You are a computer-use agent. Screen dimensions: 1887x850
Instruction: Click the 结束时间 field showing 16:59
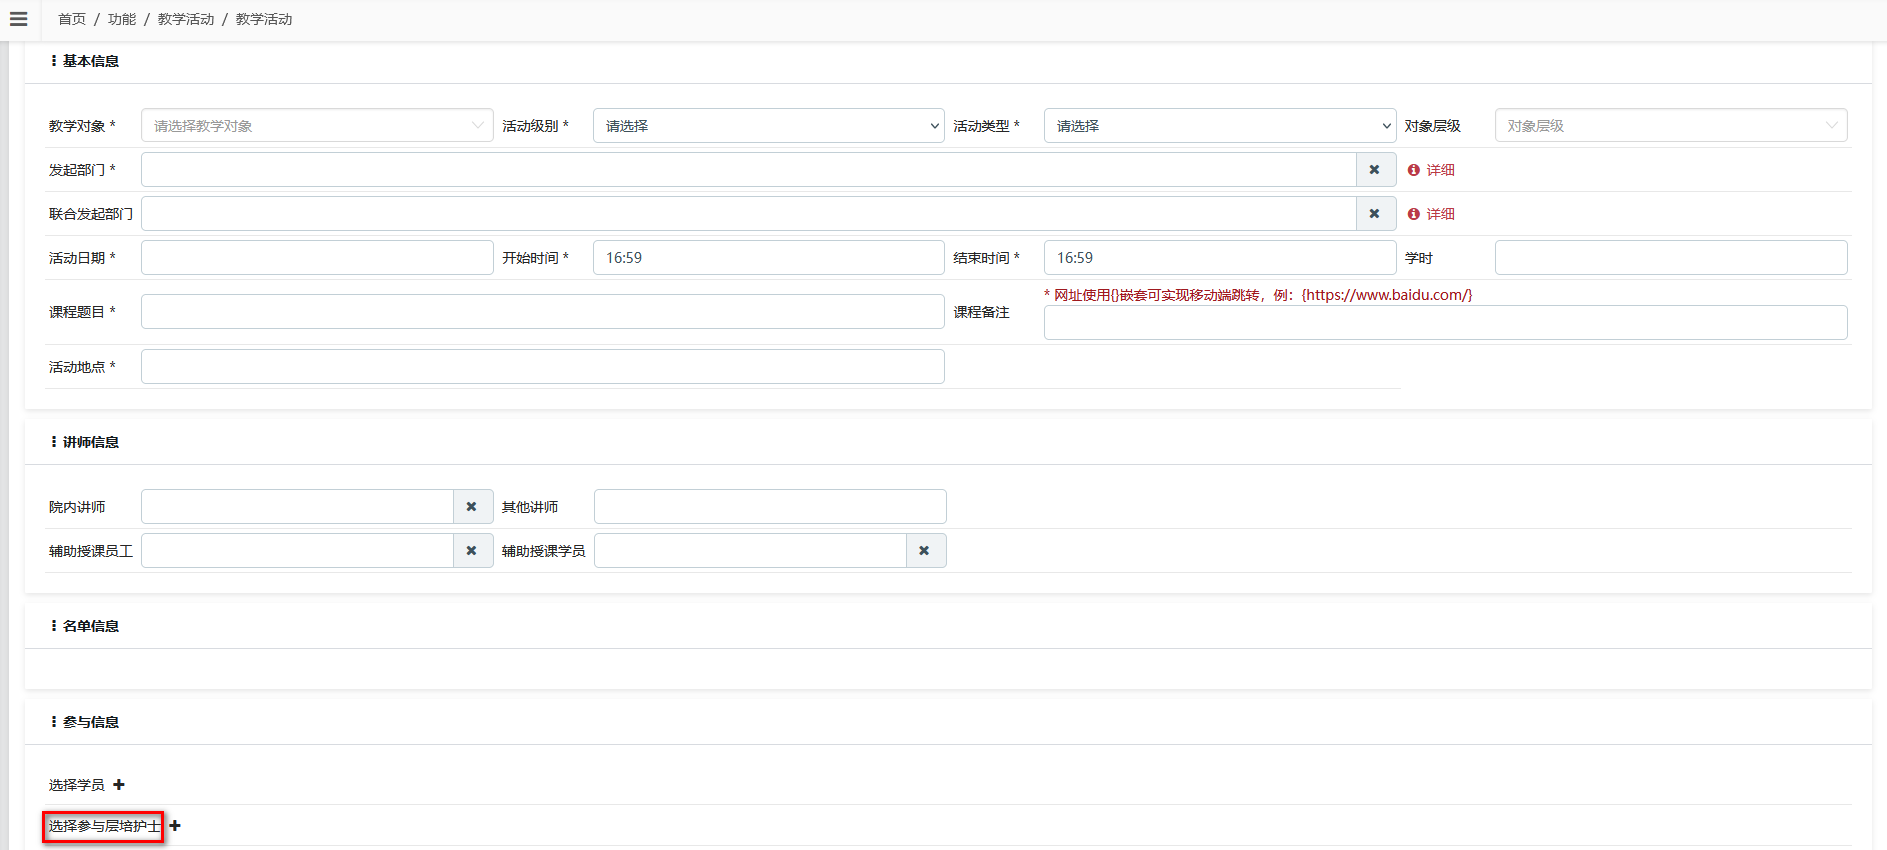pyautogui.click(x=1220, y=258)
